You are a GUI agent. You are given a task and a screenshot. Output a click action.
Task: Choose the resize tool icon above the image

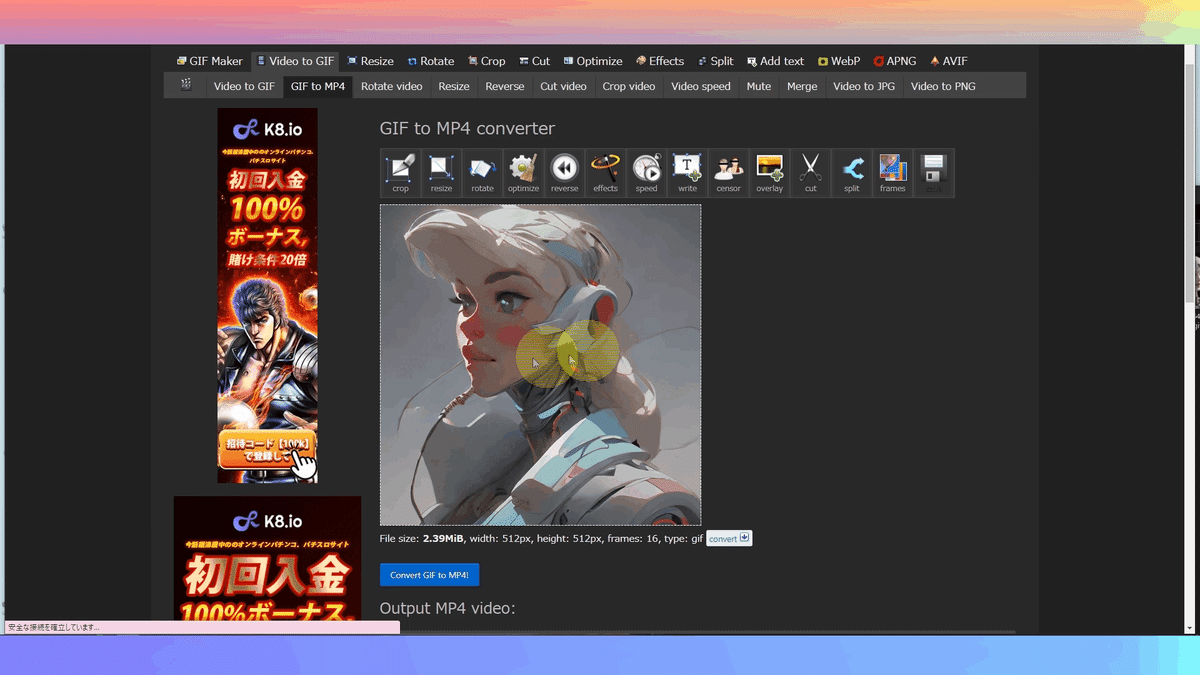click(x=441, y=173)
